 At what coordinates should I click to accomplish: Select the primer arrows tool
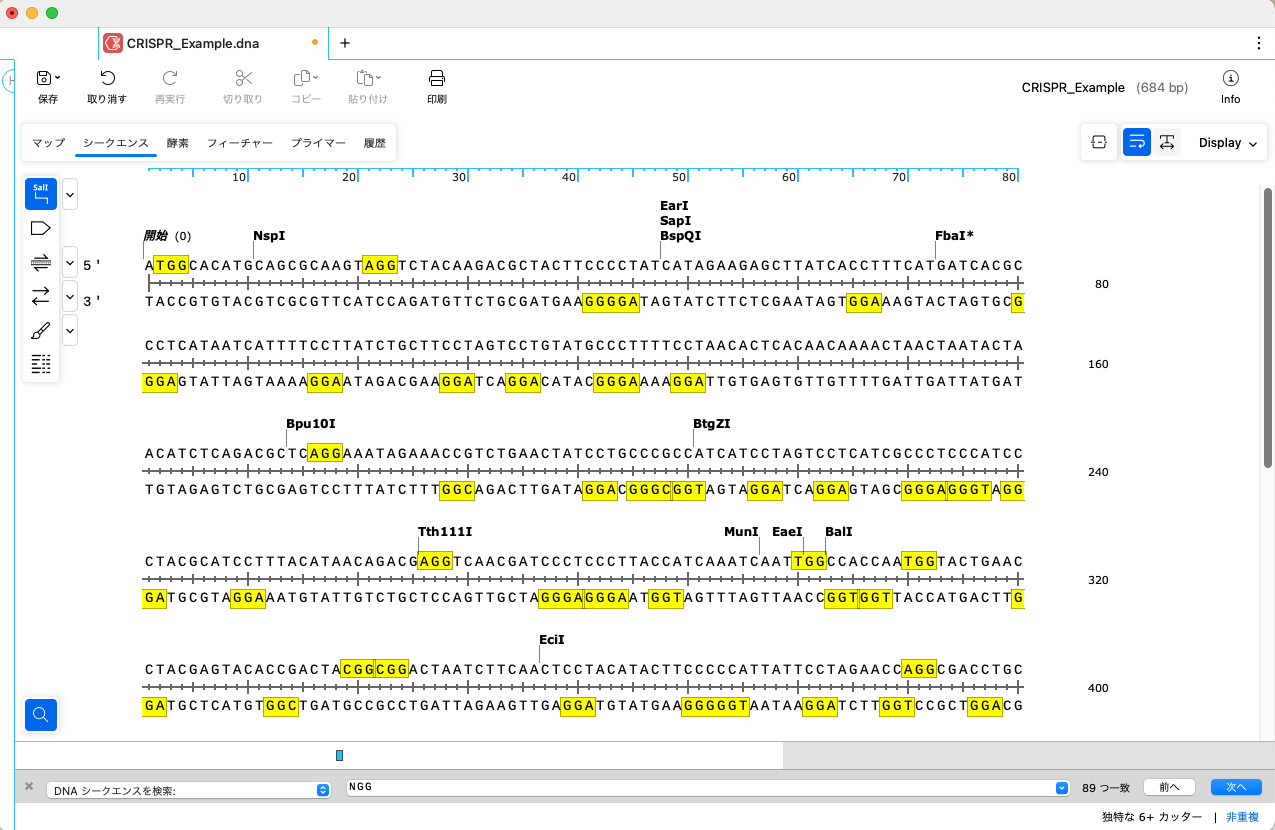[40, 296]
